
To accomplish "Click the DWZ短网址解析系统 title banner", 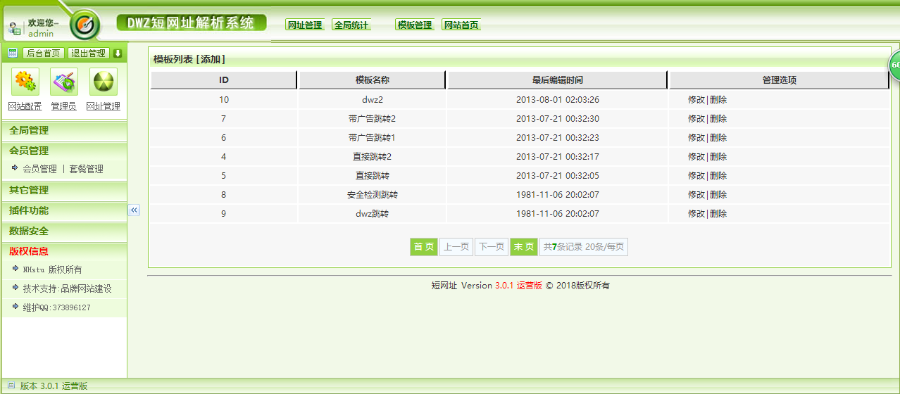I will click(x=192, y=22).
